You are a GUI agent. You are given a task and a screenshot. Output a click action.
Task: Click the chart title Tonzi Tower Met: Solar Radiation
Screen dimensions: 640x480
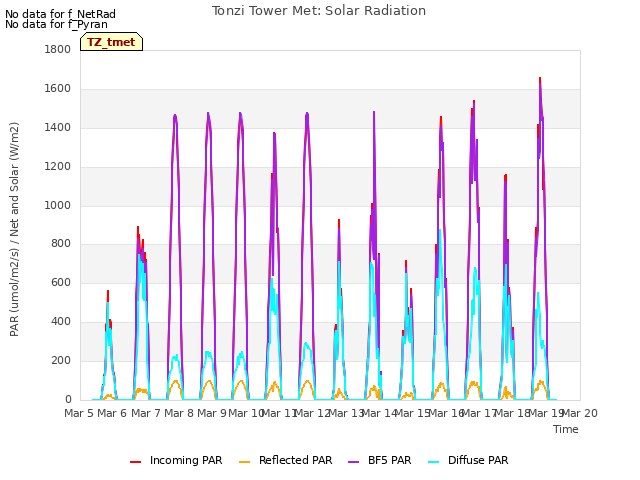[319, 11]
